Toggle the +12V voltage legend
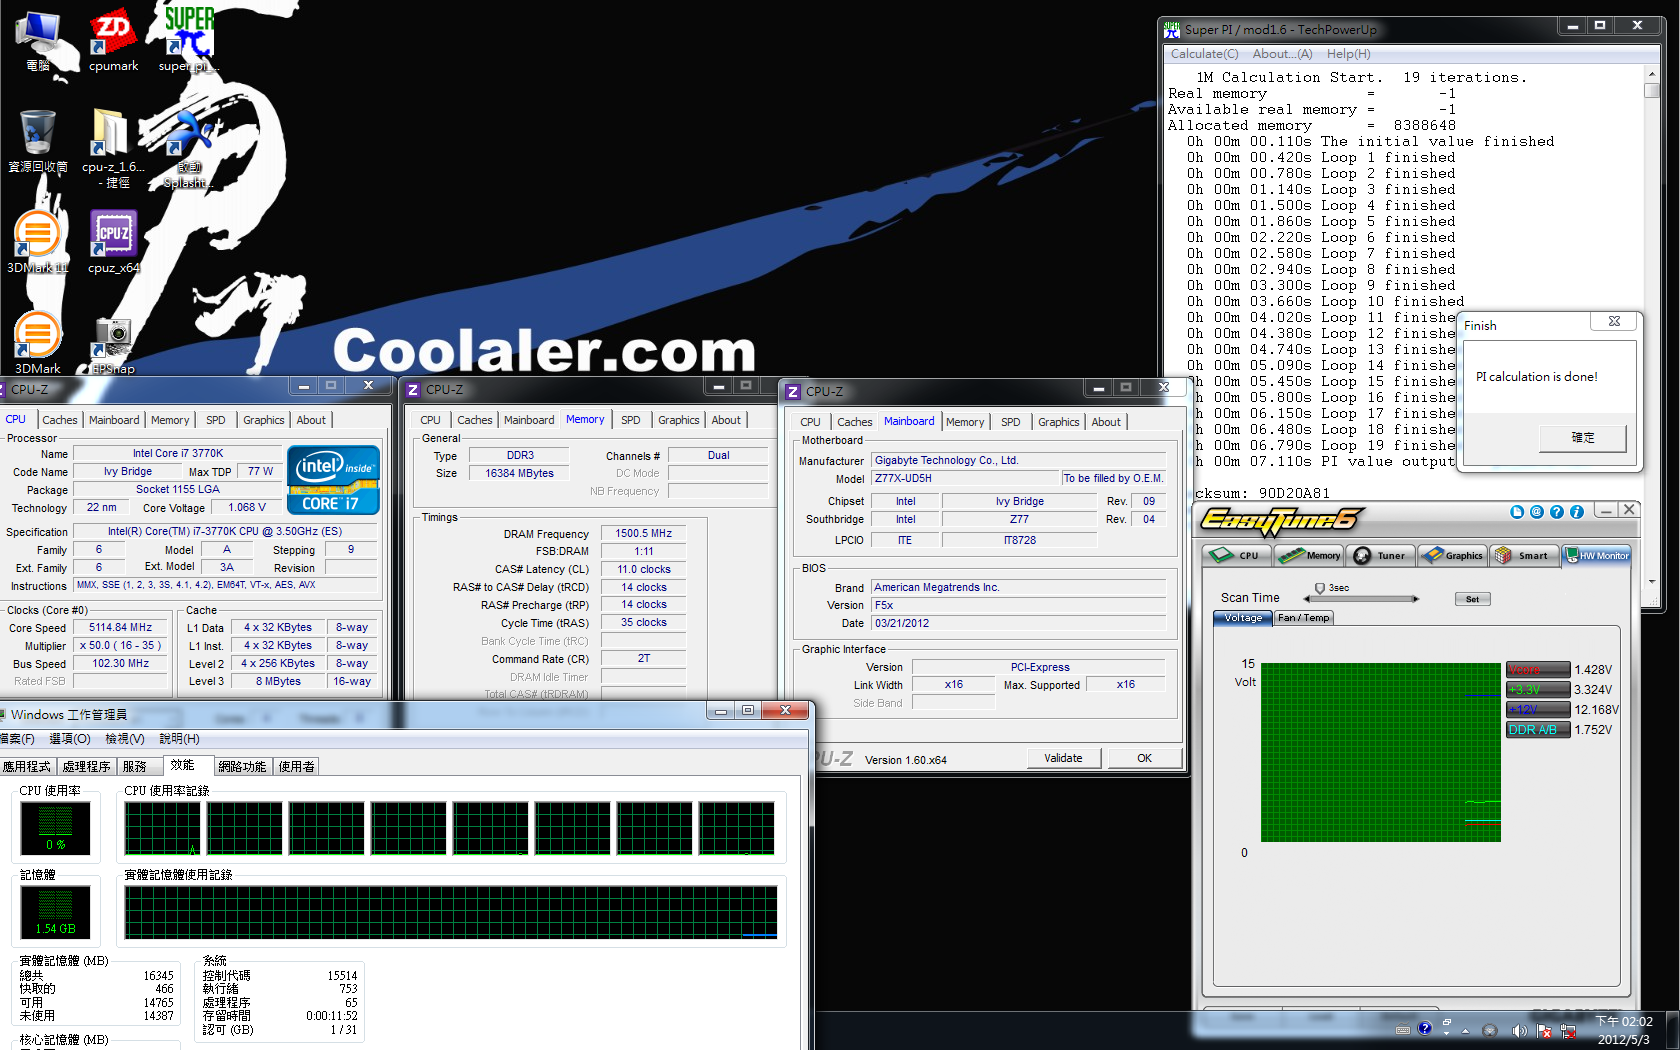Image resolution: width=1680 pixels, height=1050 pixels. coord(1538,710)
